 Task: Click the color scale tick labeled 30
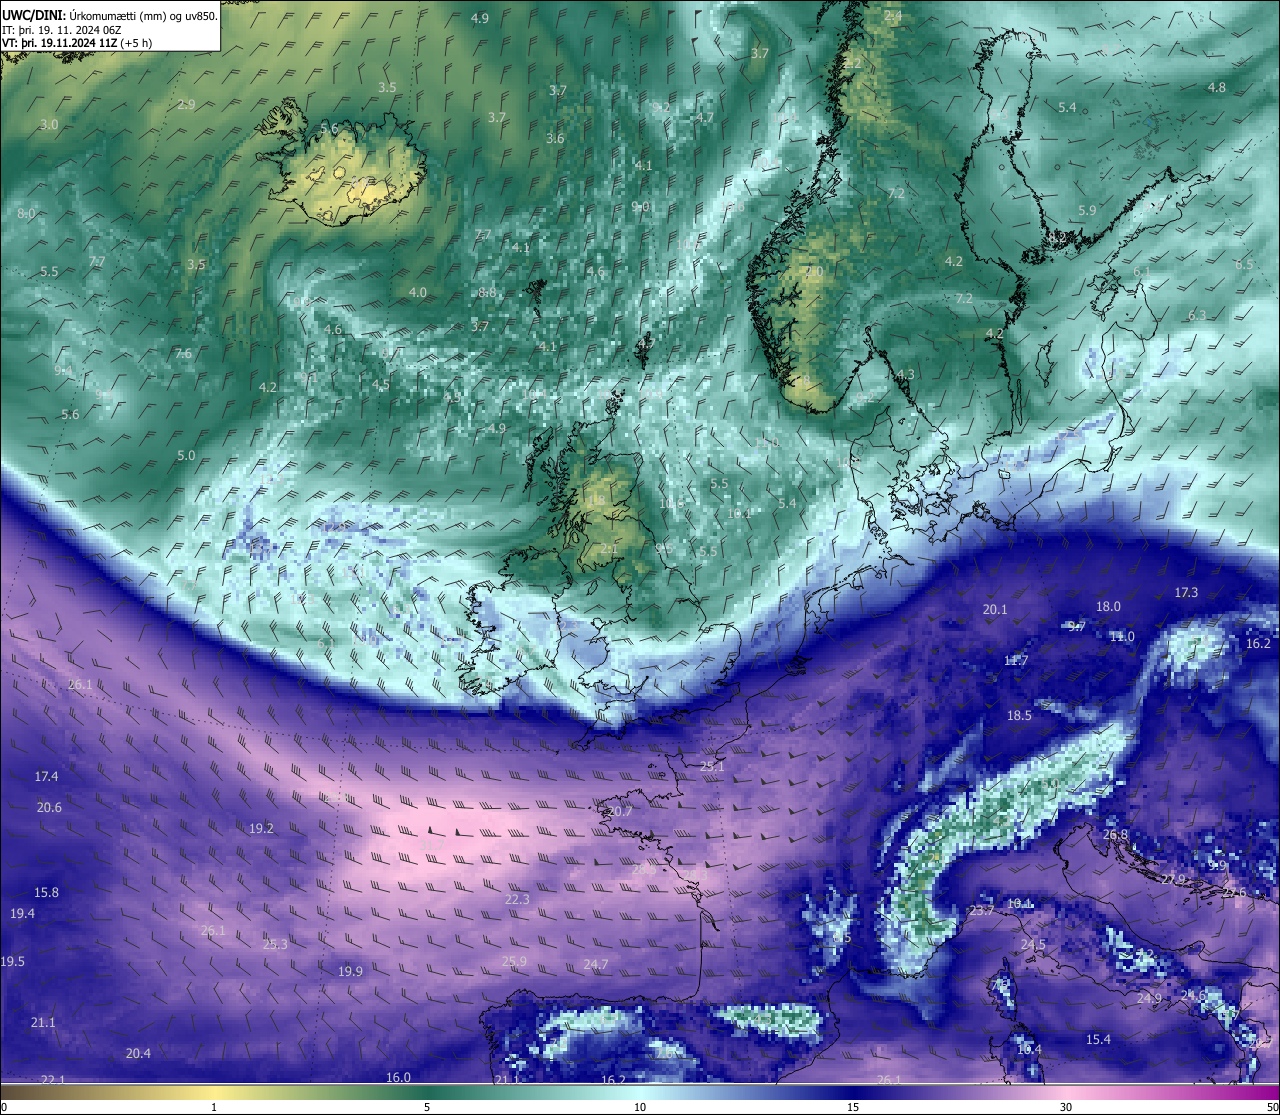1066,1107
